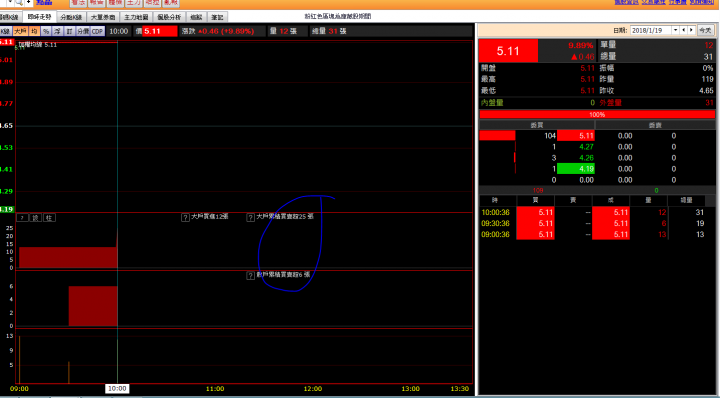The width and height of the screenshot is (720, 398).
Task: Click the large 5.11 price box
Action: tap(508, 51)
